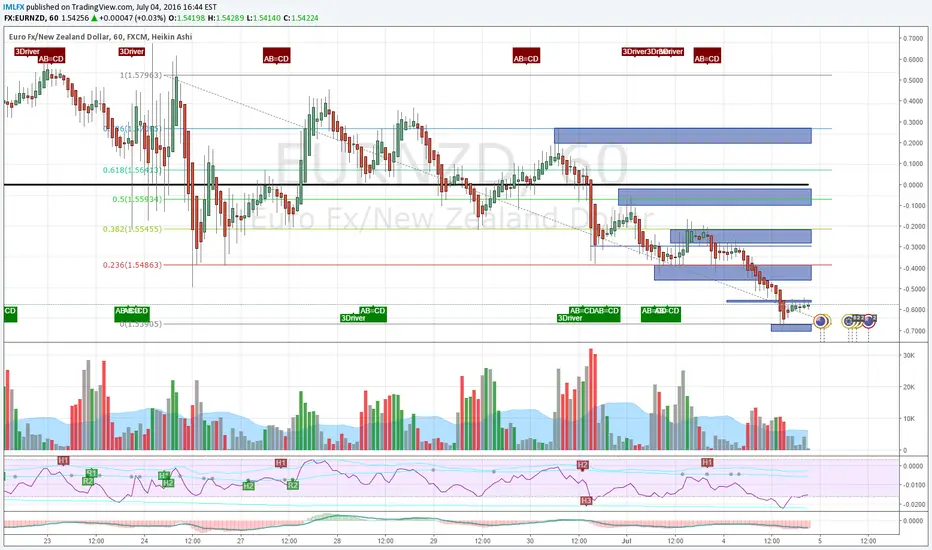Click -0.7000 on the price scale
Viewport: 932px width, 550px height.
[911, 331]
